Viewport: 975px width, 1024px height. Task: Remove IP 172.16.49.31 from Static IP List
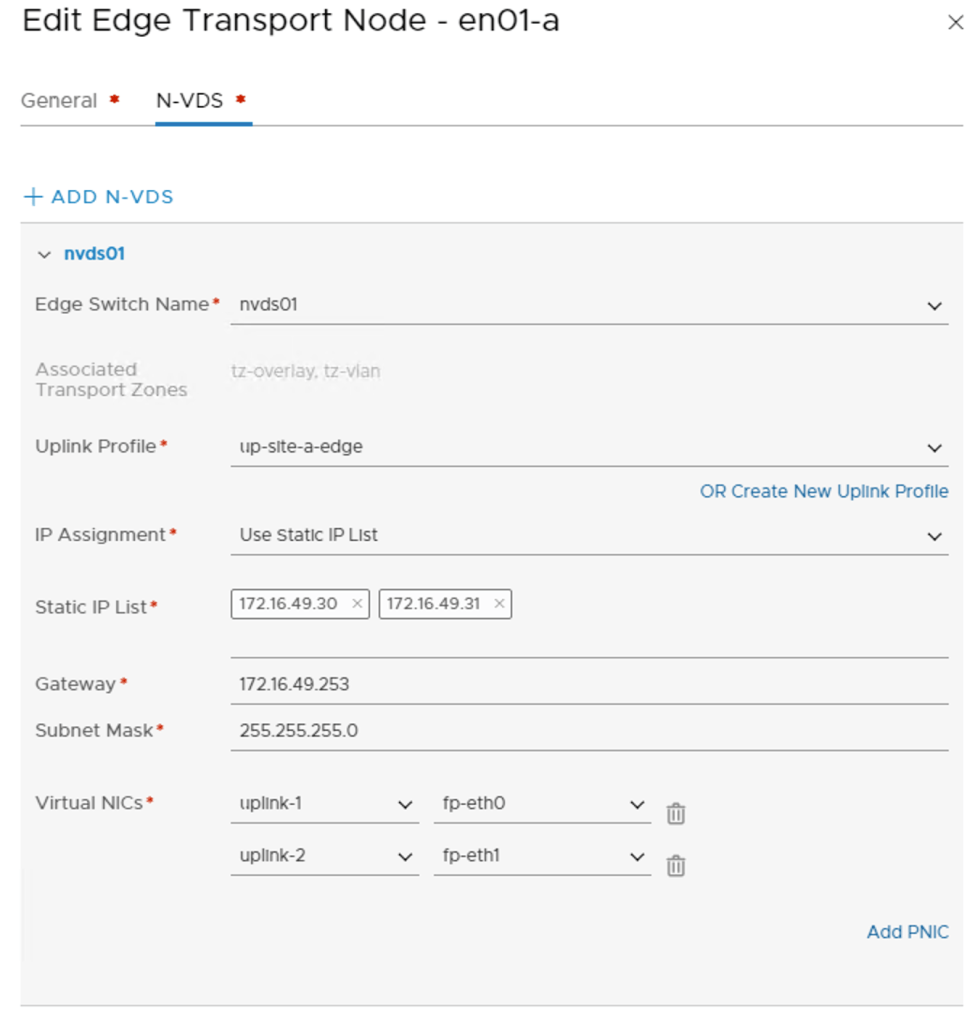500,603
